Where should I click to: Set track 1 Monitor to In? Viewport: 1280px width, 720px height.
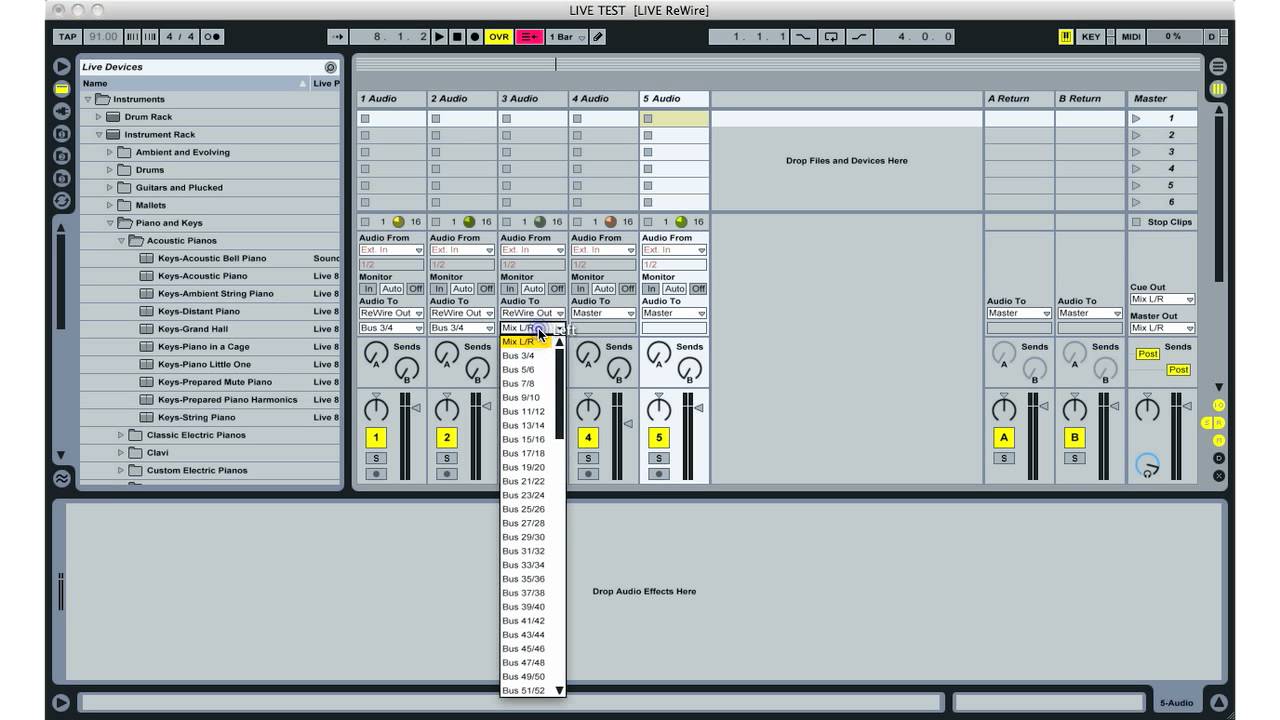pyautogui.click(x=368, y=289)
